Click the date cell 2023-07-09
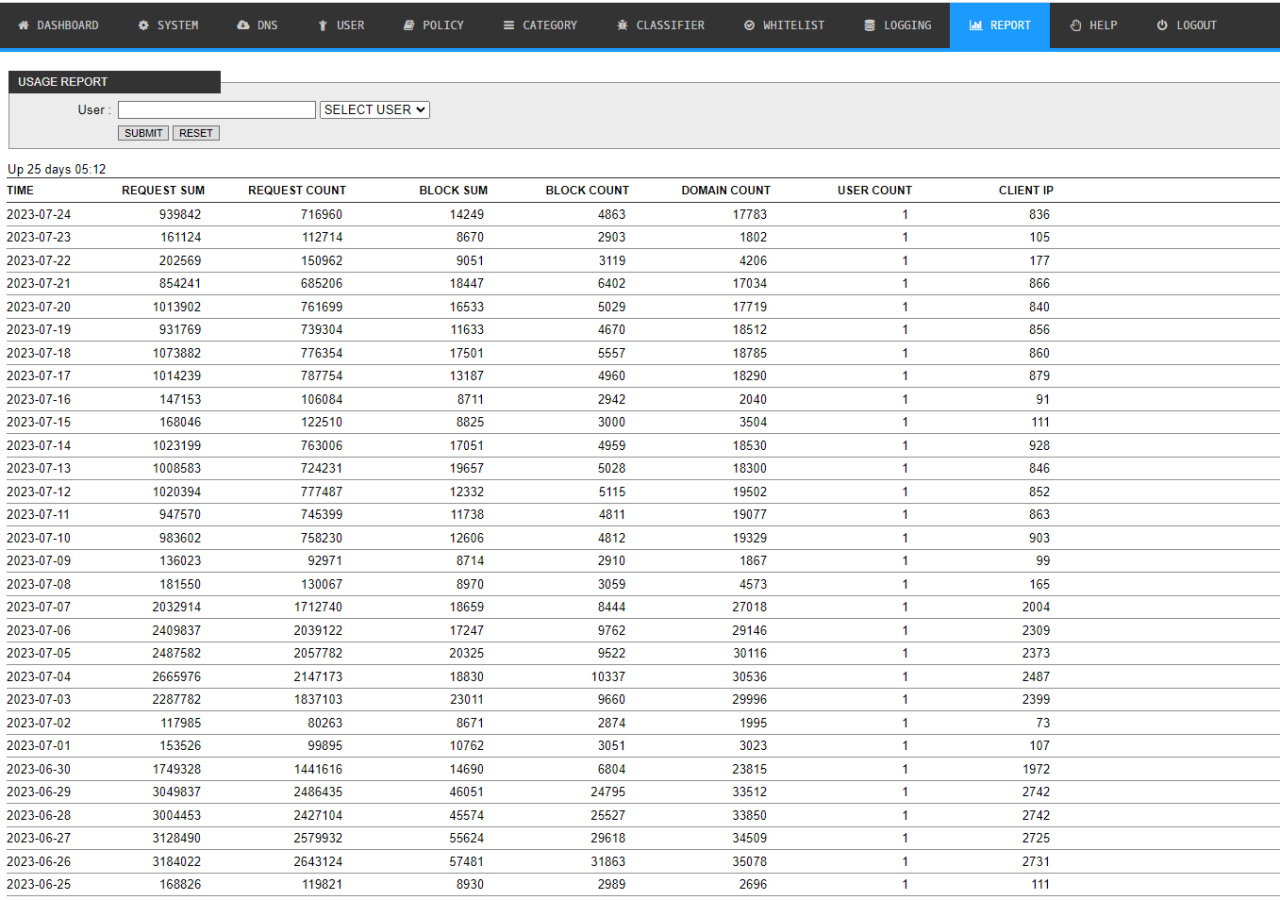 pyautogui.click(x=39, y=561)
